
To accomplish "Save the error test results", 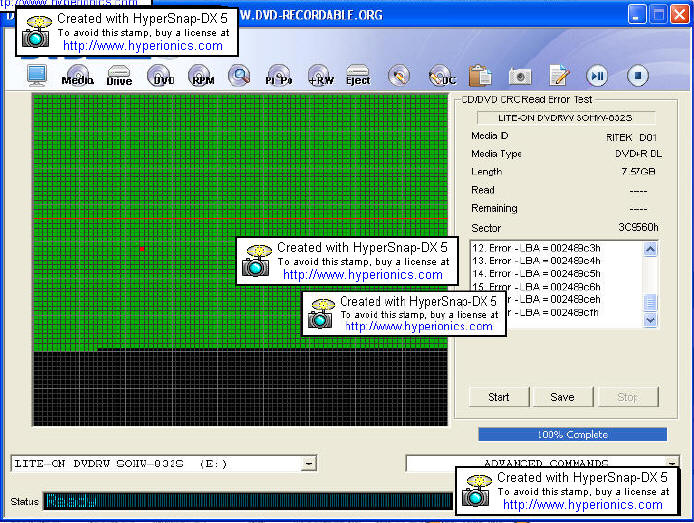I will point(563,397).
